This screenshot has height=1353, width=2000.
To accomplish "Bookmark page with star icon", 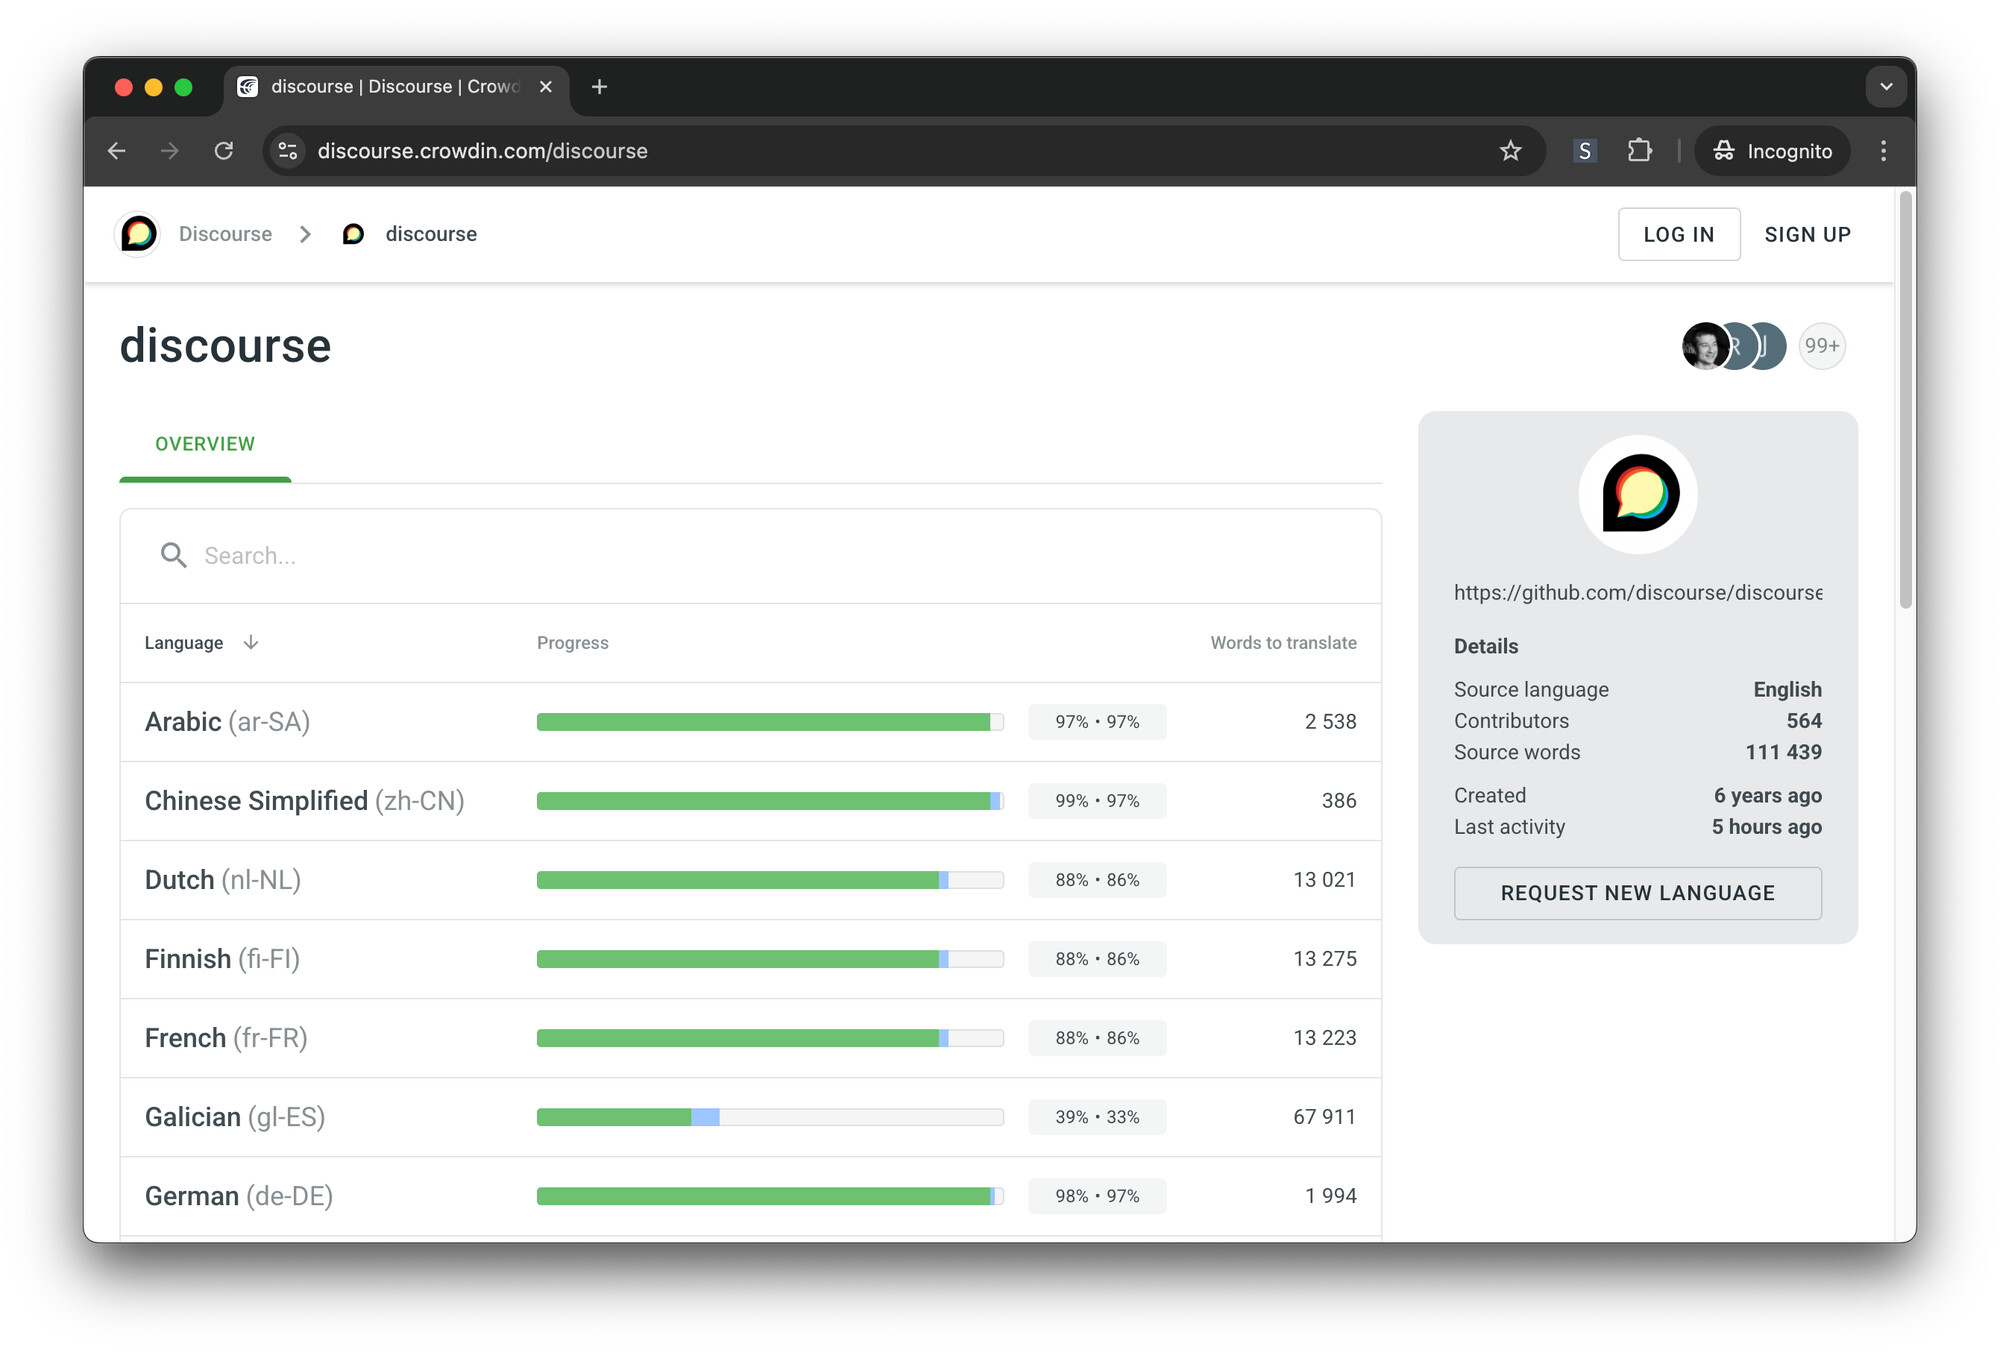I will [1510, 151].
